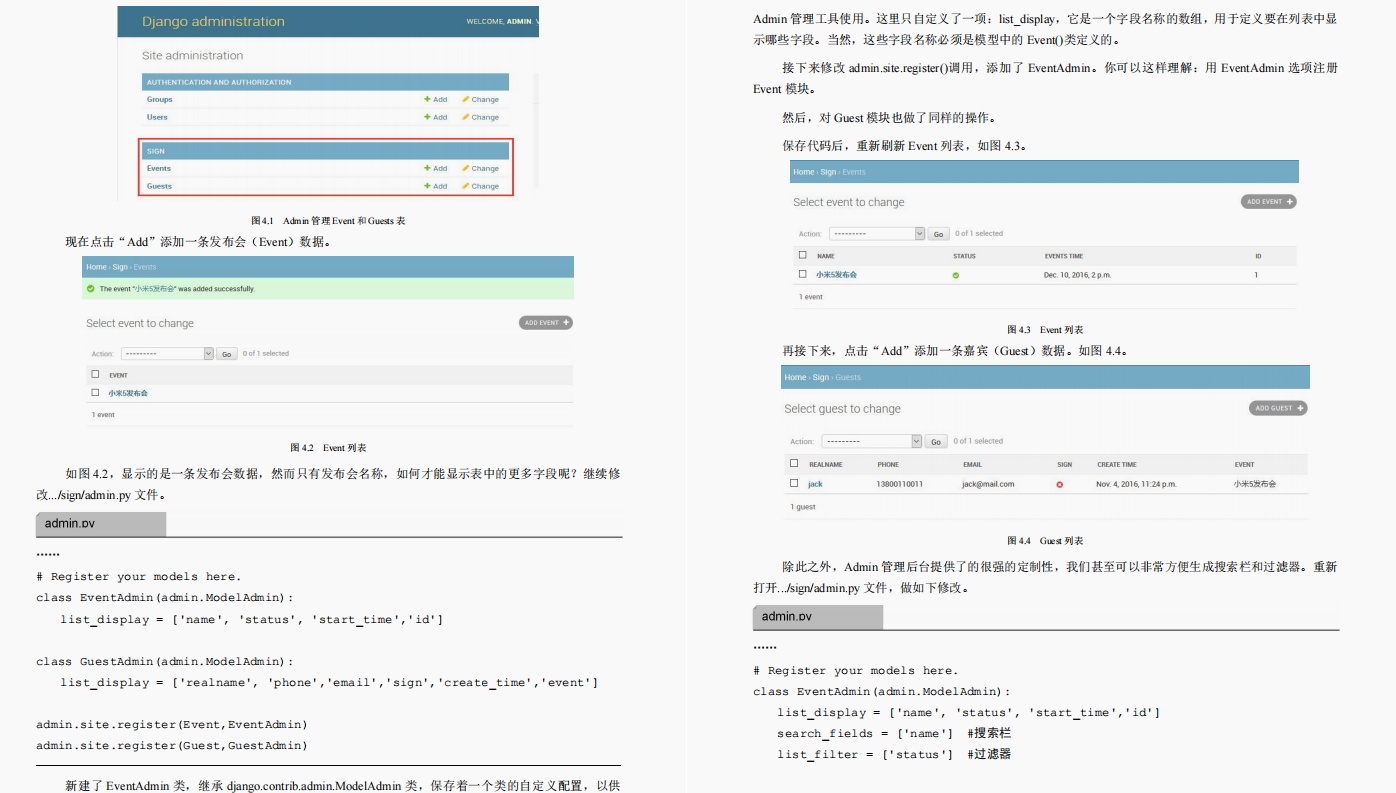Click the caption '图 4.4 Guest 列表'
The height and width of the screenshot is (793, 1396).
point(1045,540)
